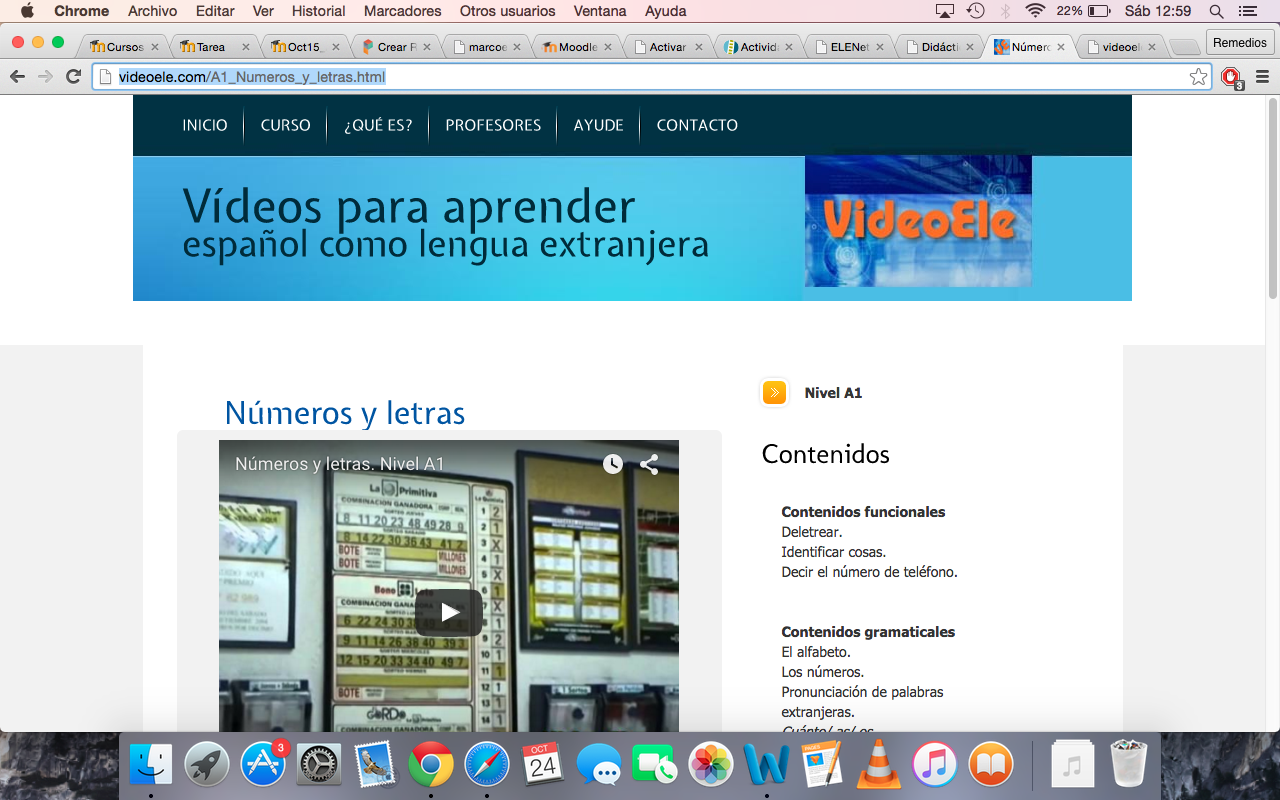Viewport: 1280px width, 800px height.
Task: Go to the CURSO page
Action: 285,125
